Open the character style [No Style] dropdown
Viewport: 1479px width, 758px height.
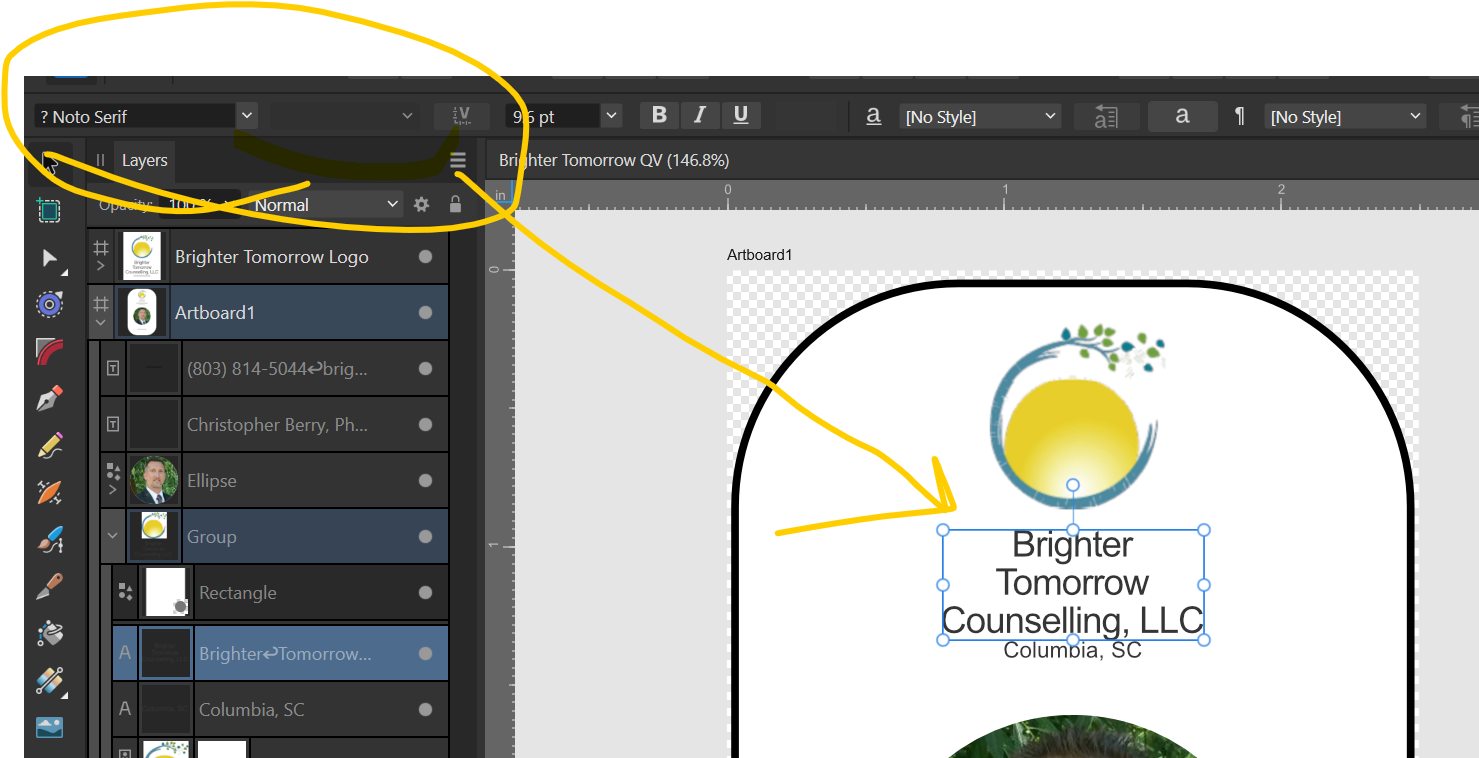click(979, 117)
